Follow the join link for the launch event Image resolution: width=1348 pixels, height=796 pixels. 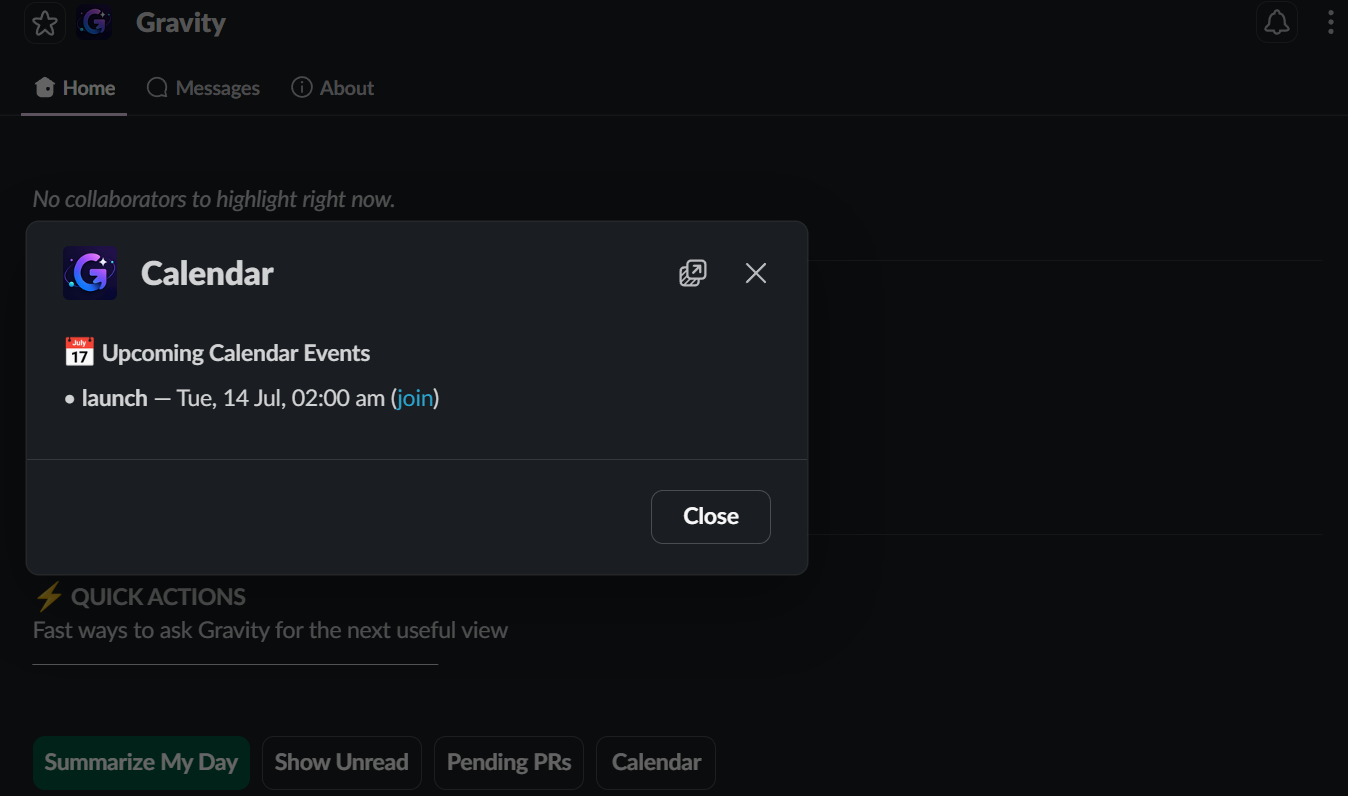pos(415,398)
